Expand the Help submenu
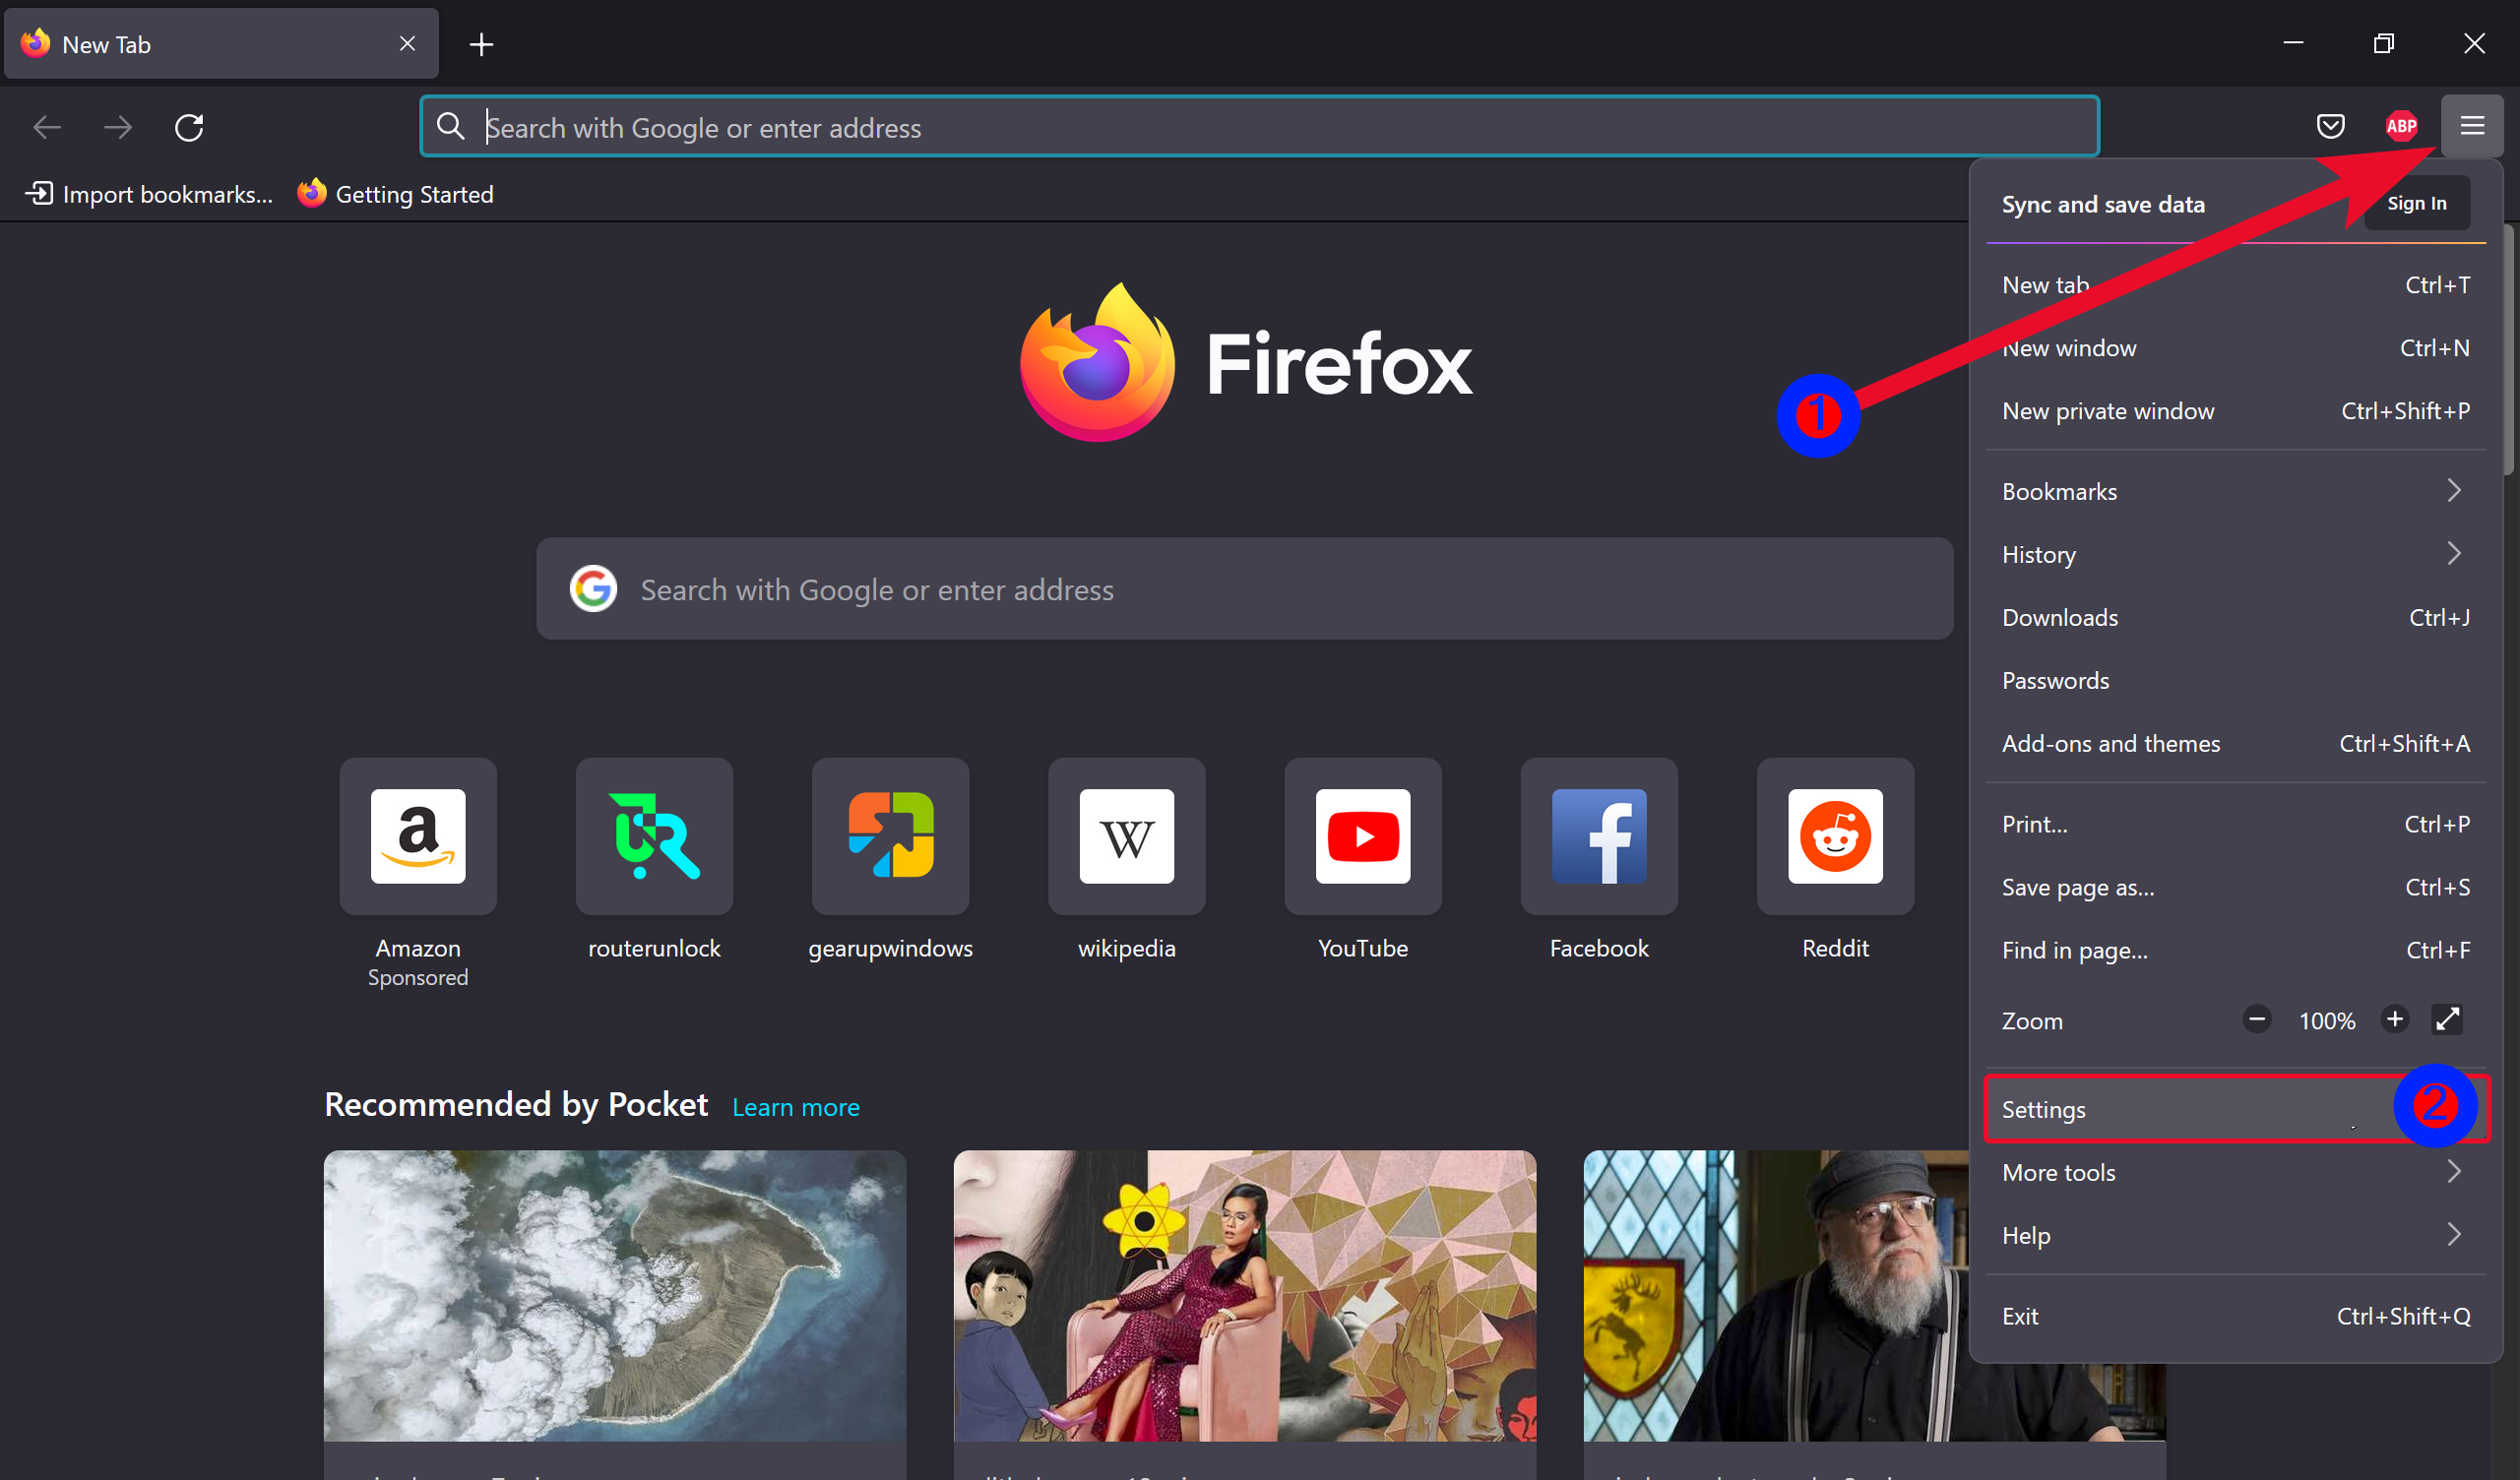This screenshot has height=1480, width=2520. [x=2235, y=1235]
